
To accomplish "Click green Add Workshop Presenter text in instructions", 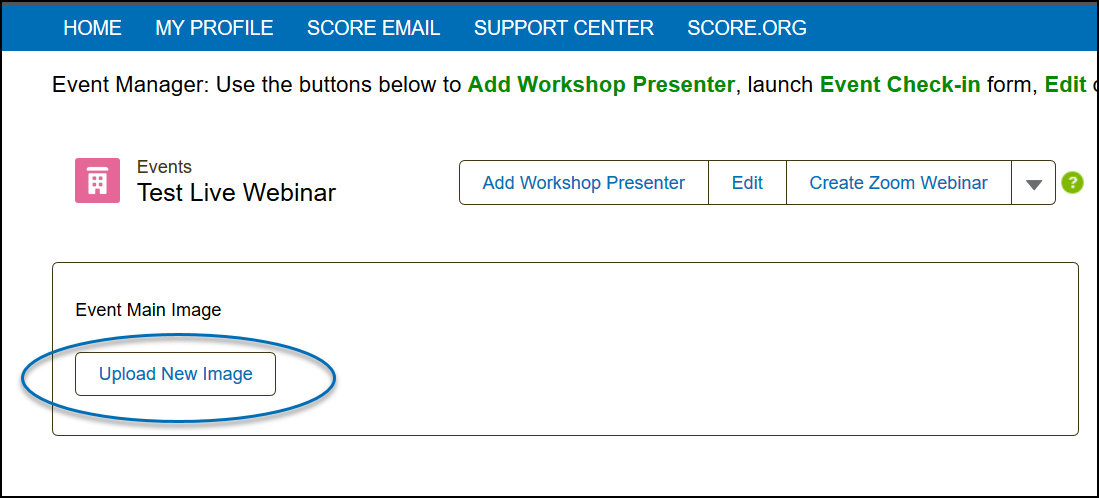I will (600, 85).
